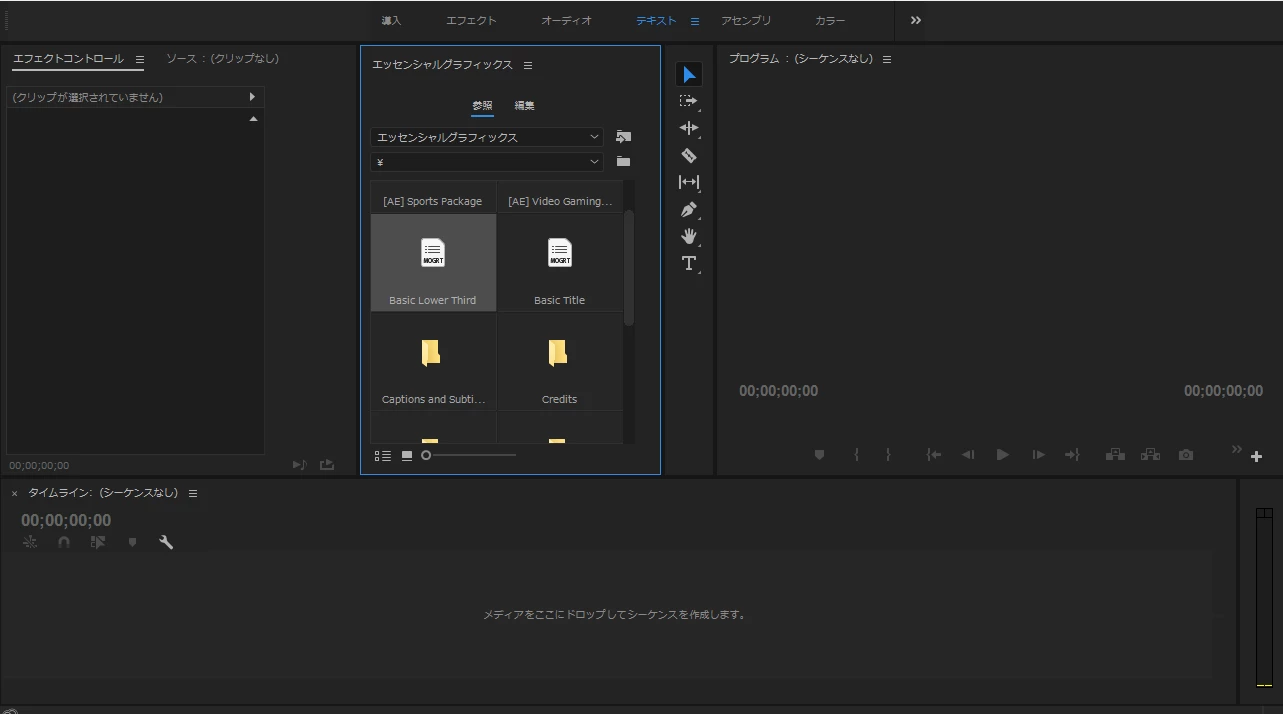Switch Essential Graphics browser to thumbnail view

pos(407,456)
